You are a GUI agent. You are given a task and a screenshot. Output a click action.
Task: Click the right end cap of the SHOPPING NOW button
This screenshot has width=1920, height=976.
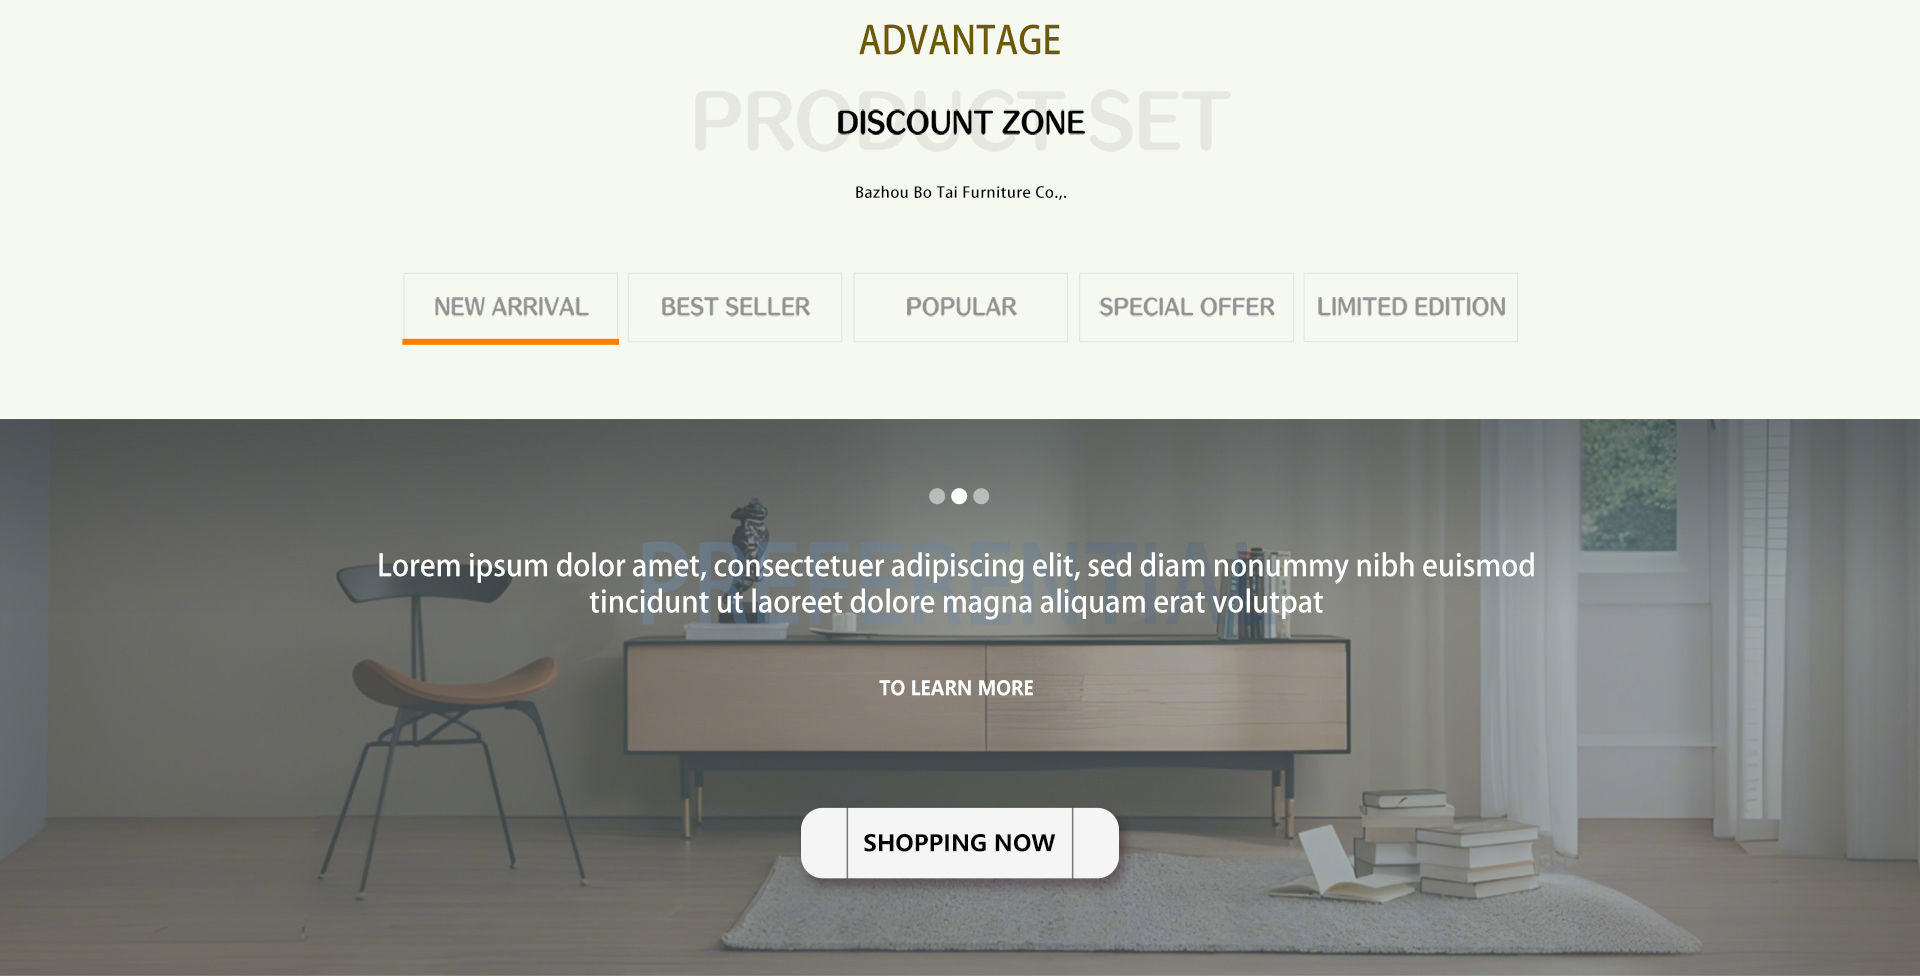(1096, 843)
